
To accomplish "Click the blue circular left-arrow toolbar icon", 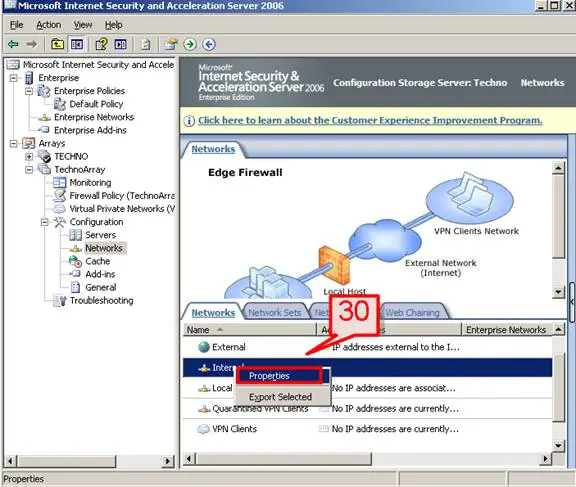I will coord(209,44).
